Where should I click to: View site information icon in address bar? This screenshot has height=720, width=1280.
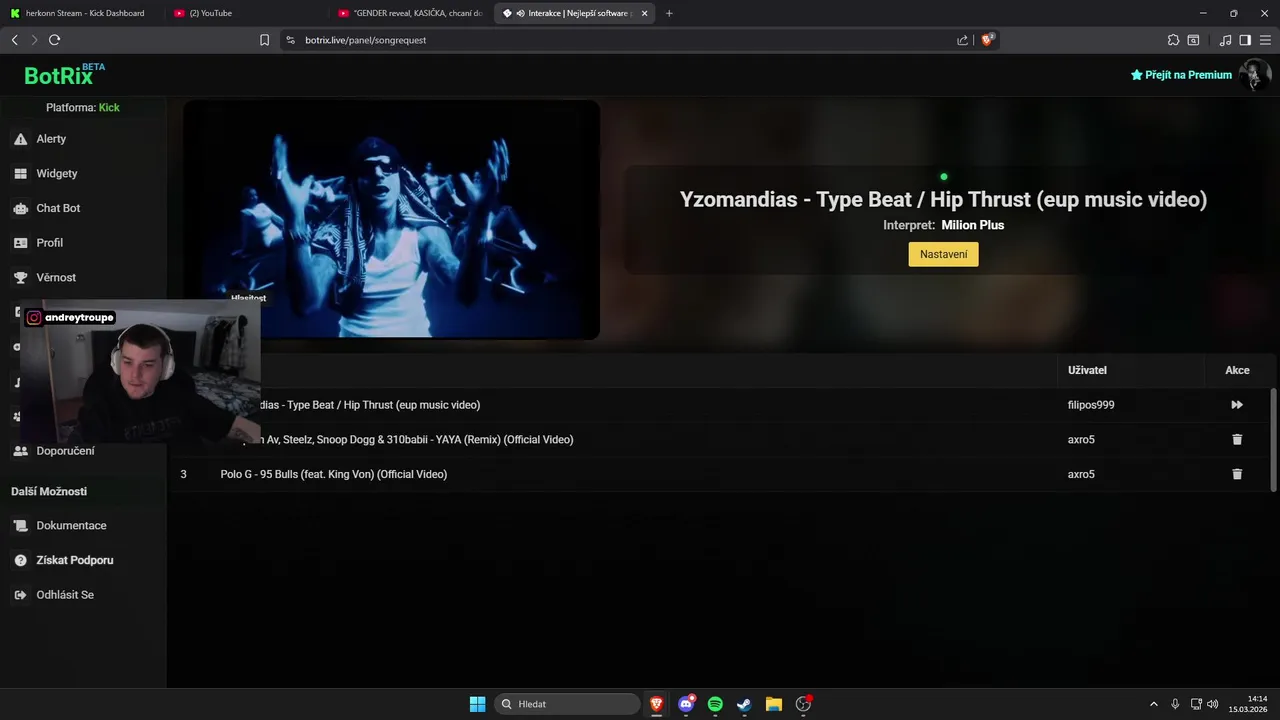[x=290, y=40]
